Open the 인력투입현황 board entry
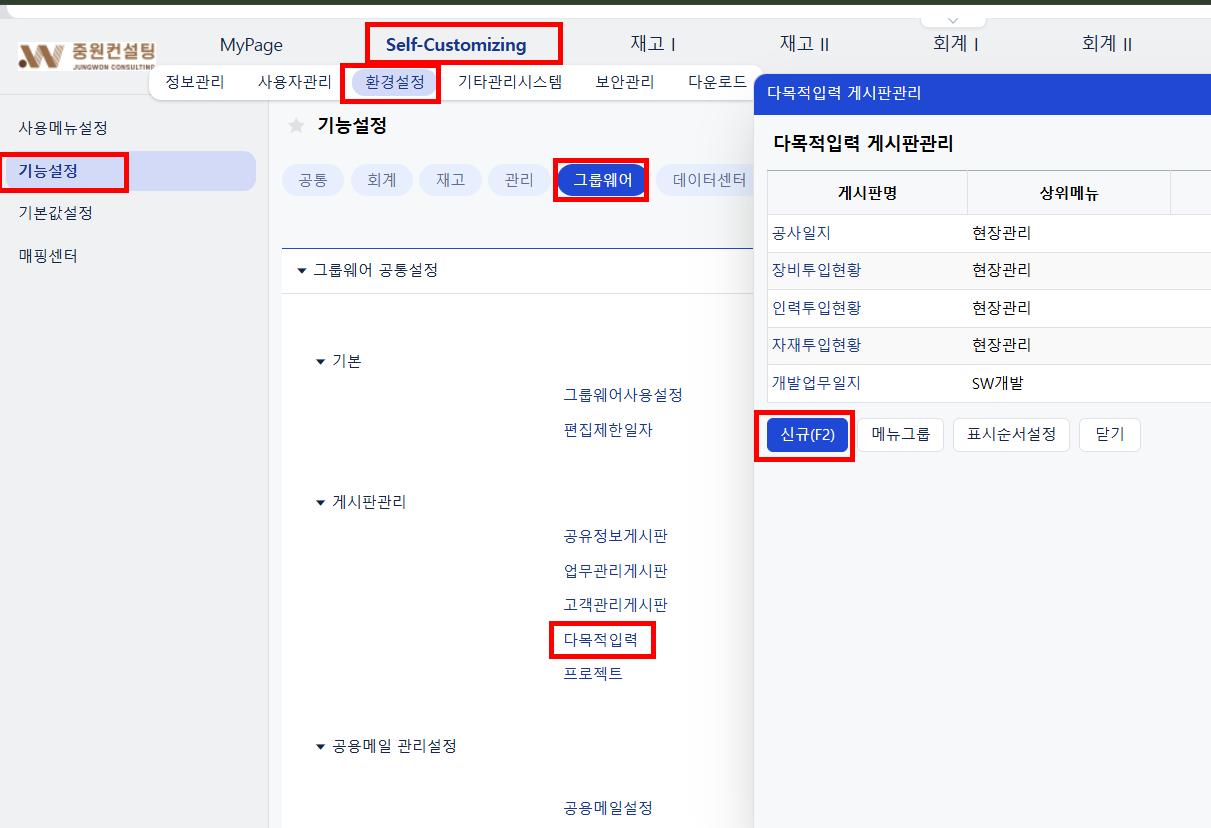The image size is (1211, 828). (816, 307)
